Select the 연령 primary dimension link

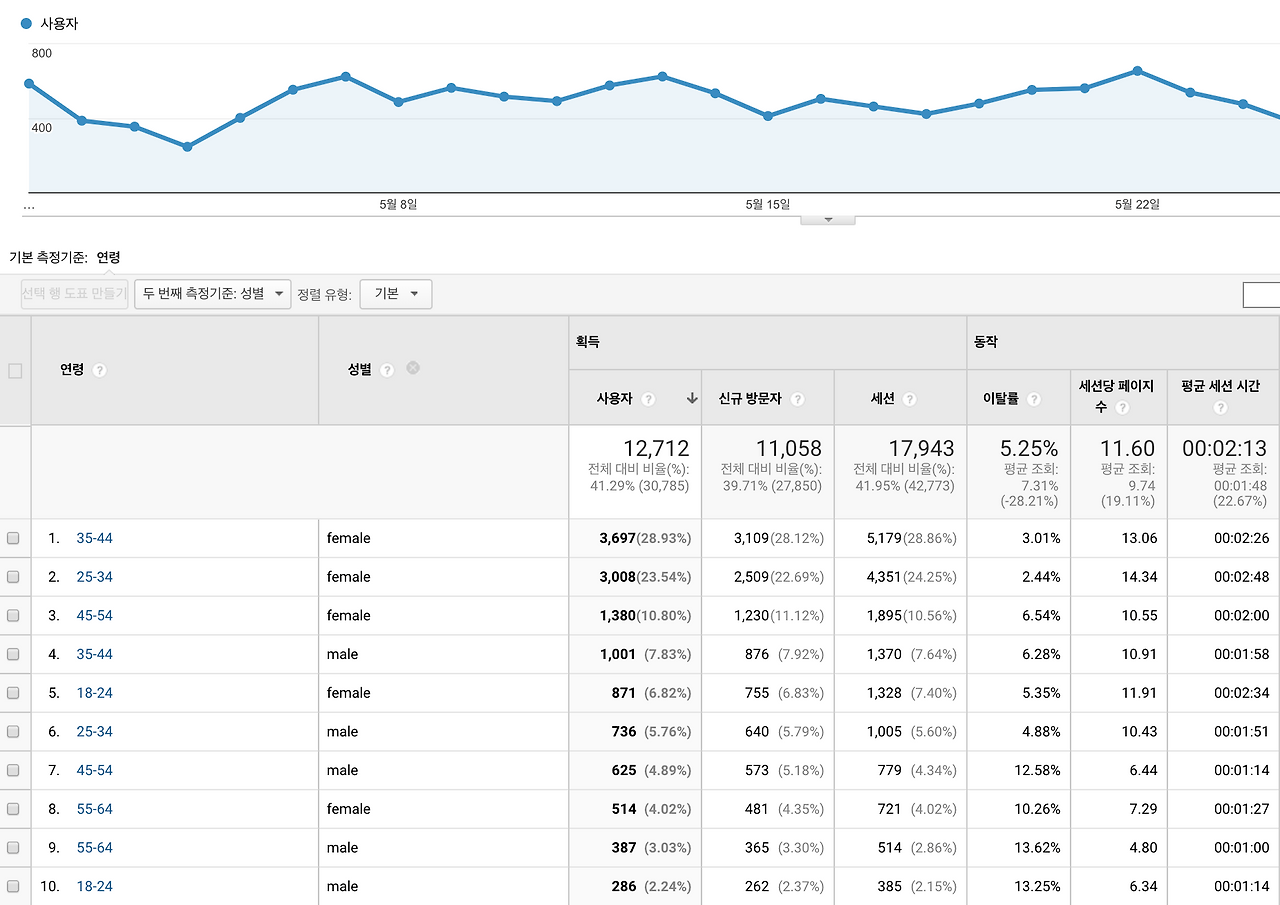click(108, 257)
